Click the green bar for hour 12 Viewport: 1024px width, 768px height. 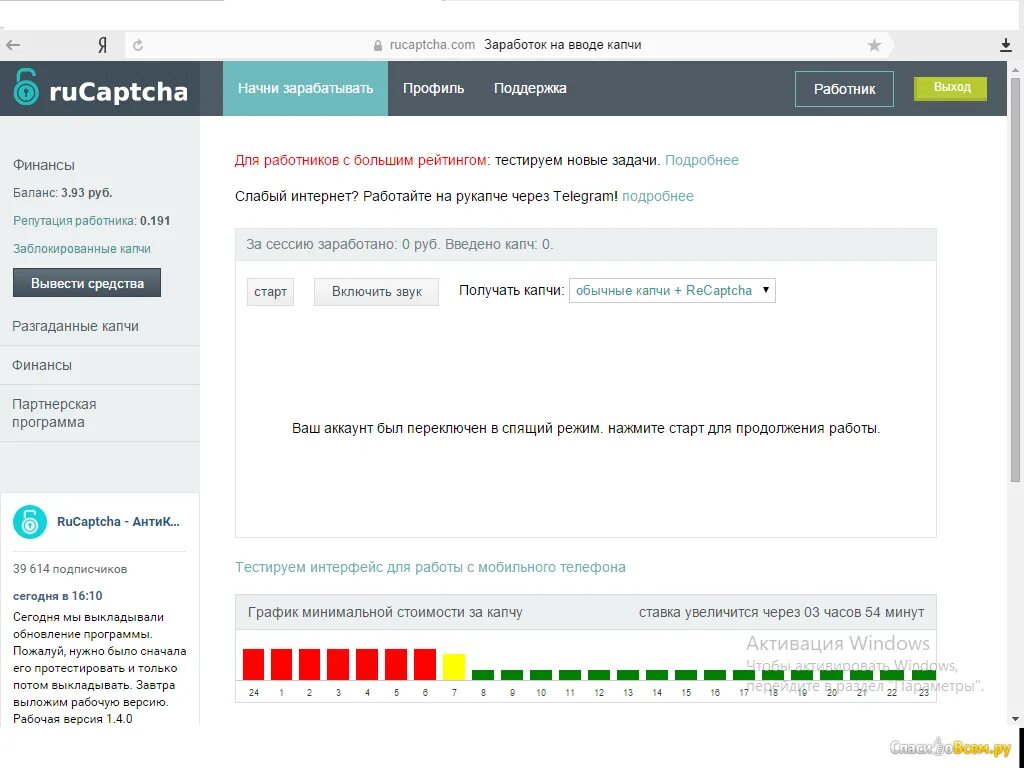(599, 675)
